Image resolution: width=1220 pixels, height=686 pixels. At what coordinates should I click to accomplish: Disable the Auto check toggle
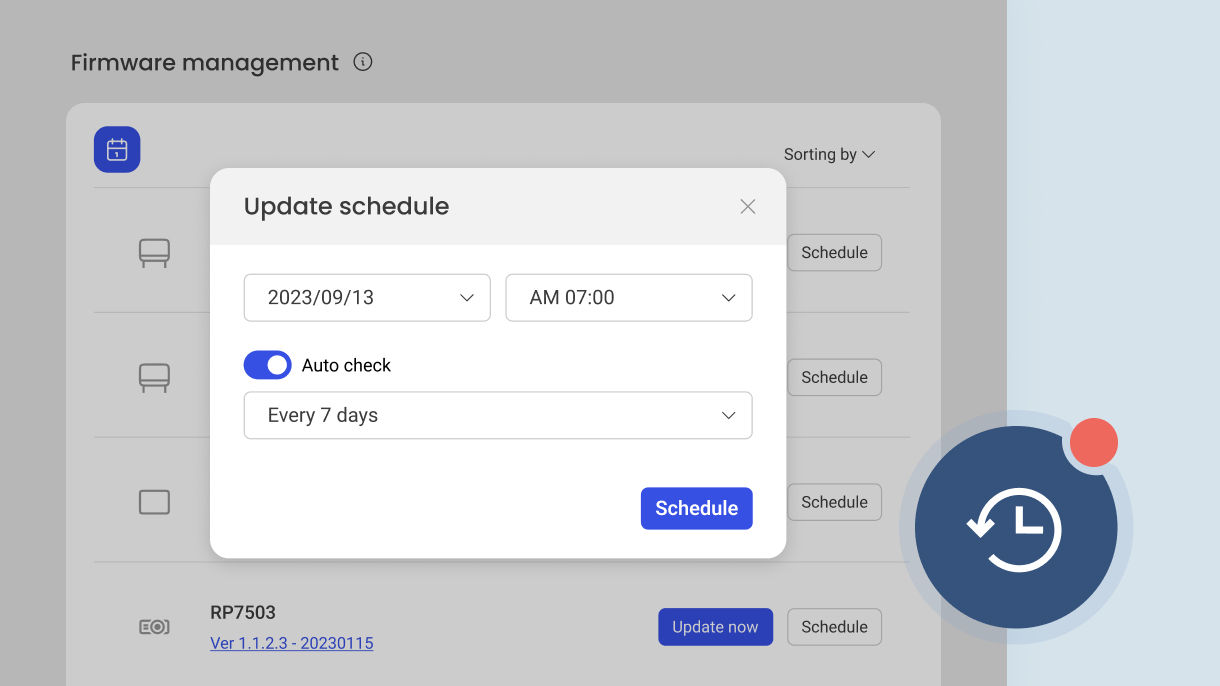pos(267,365)
